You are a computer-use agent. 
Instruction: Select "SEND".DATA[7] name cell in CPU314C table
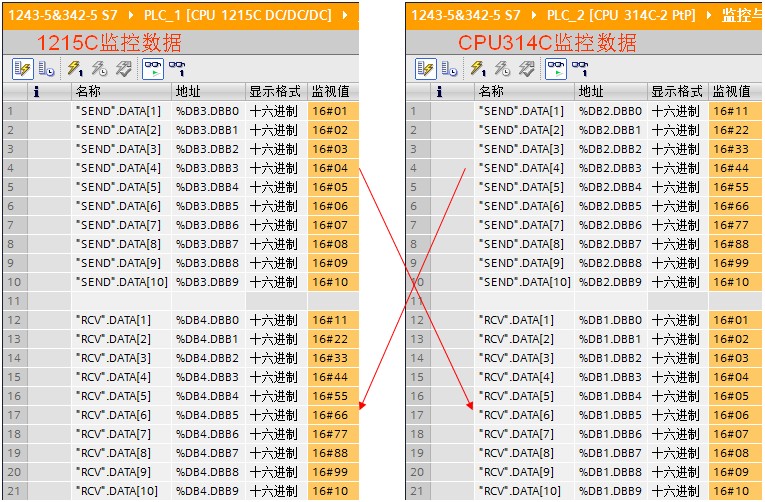(x=524, y=225)
